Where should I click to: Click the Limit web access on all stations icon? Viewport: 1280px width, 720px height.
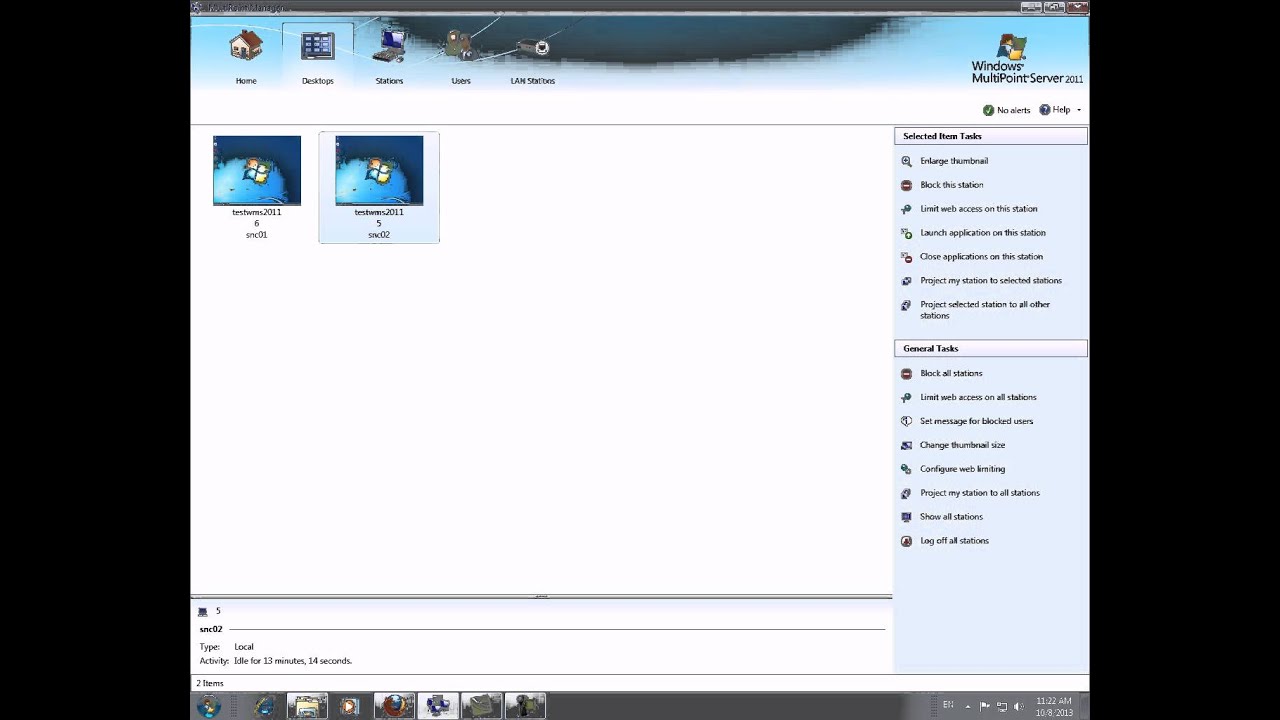(906, 397)
